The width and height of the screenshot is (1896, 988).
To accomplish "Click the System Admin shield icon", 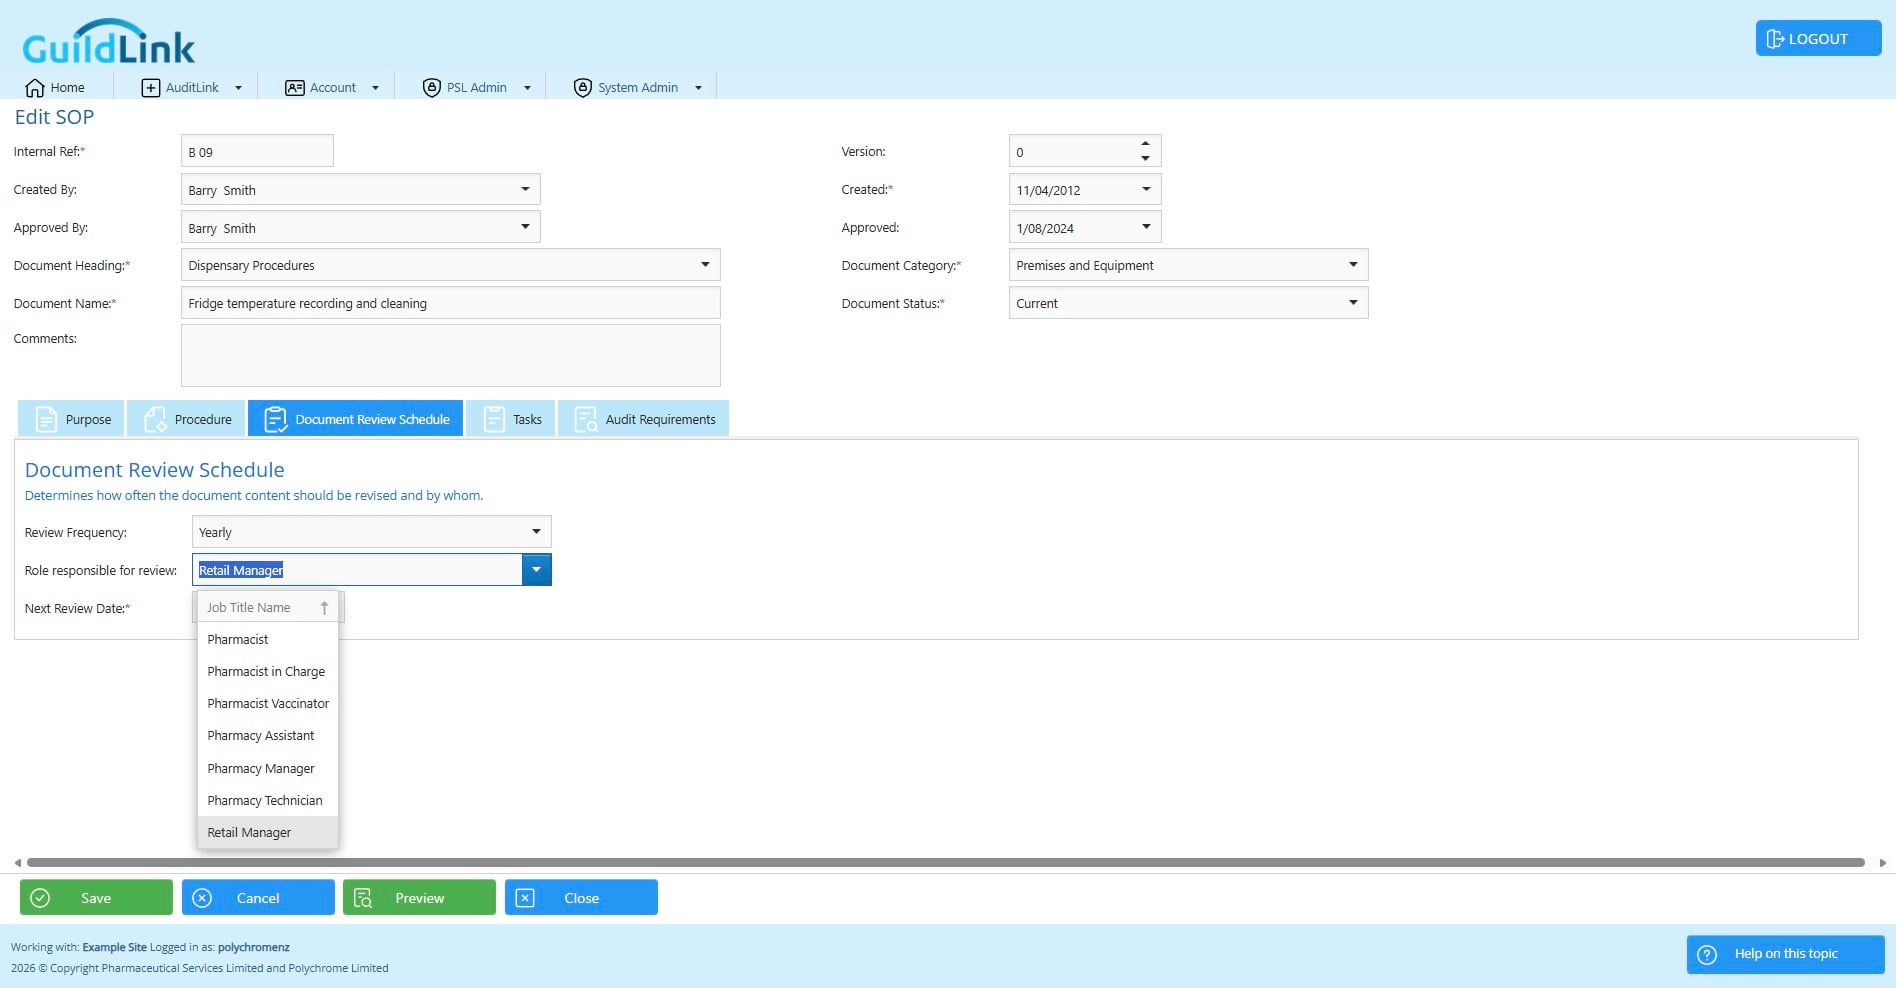I will point(583,88).
